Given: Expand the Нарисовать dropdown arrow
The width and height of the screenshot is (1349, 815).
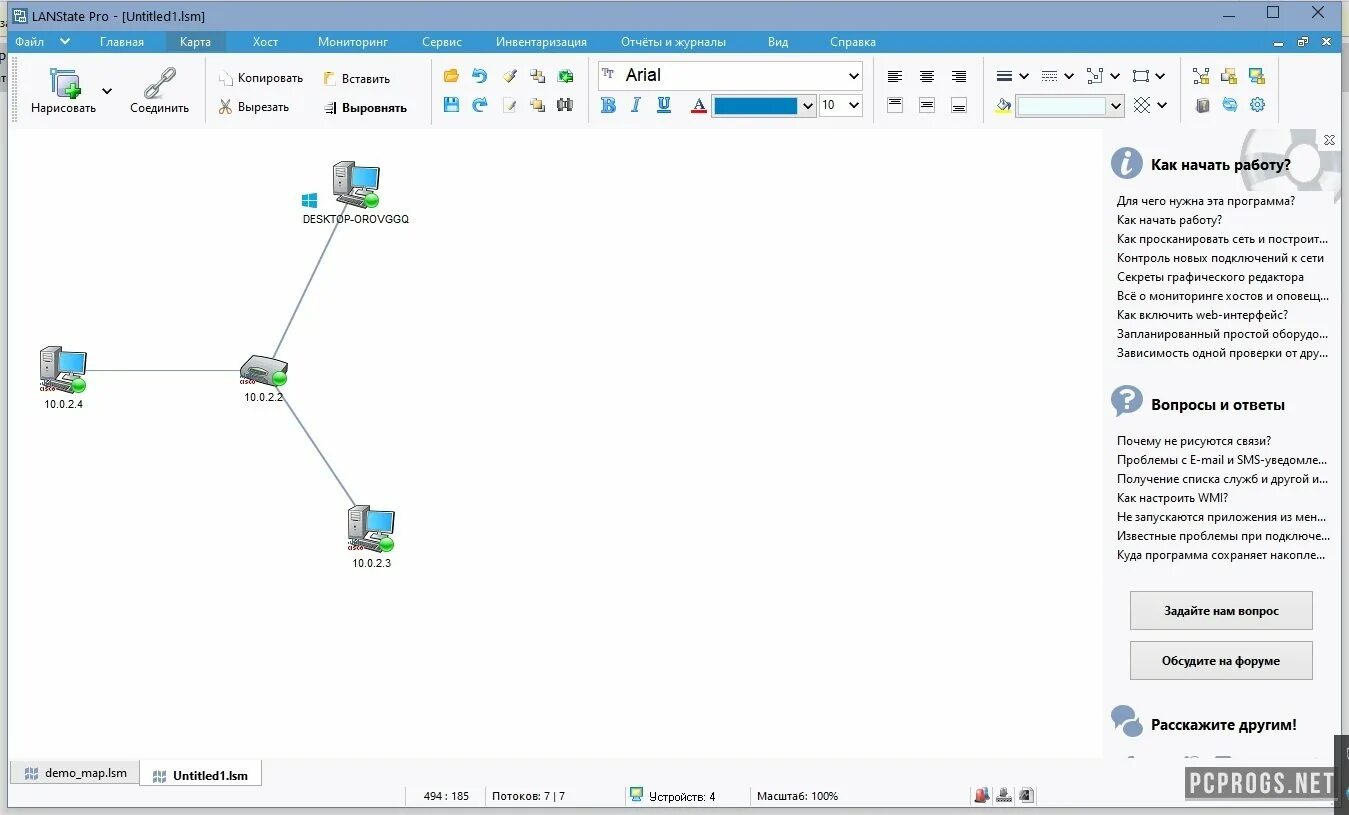Looking at the screenshot, I should tap(107, 91).
